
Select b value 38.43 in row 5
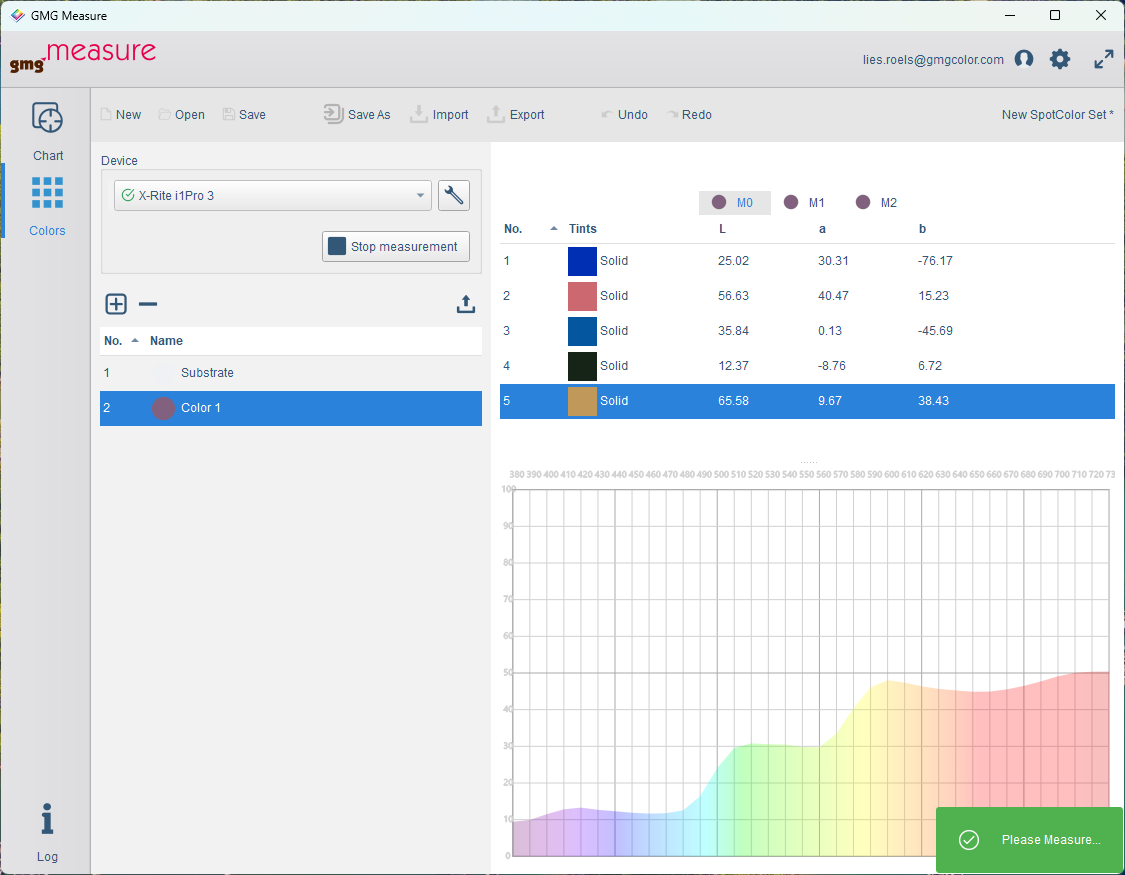(933, 401)
